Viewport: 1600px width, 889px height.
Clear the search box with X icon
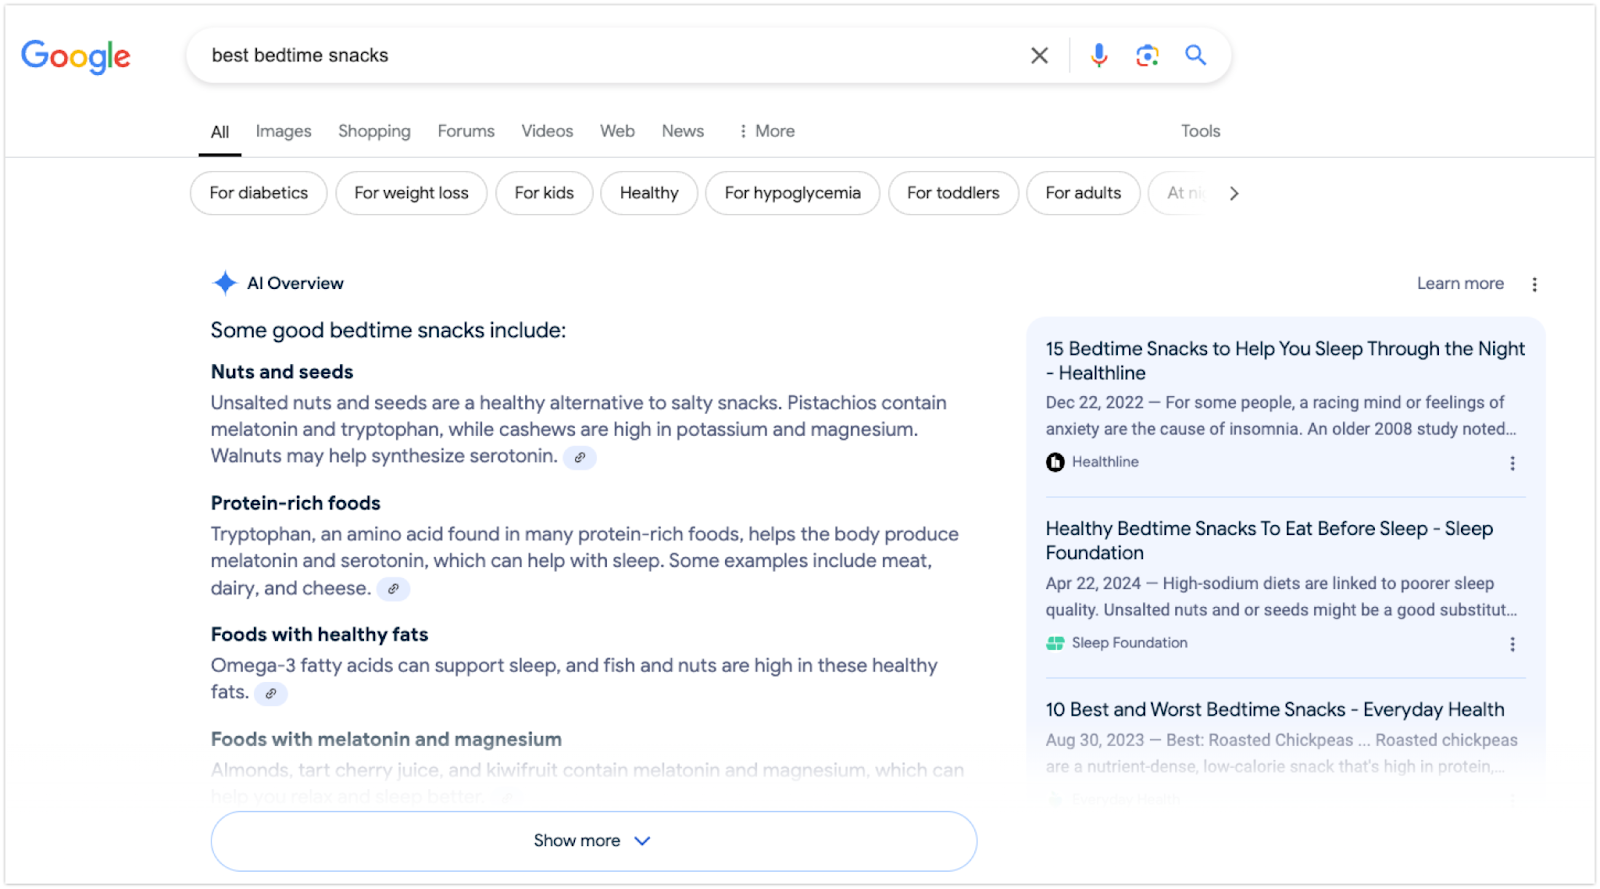(x=1040, y=56)
